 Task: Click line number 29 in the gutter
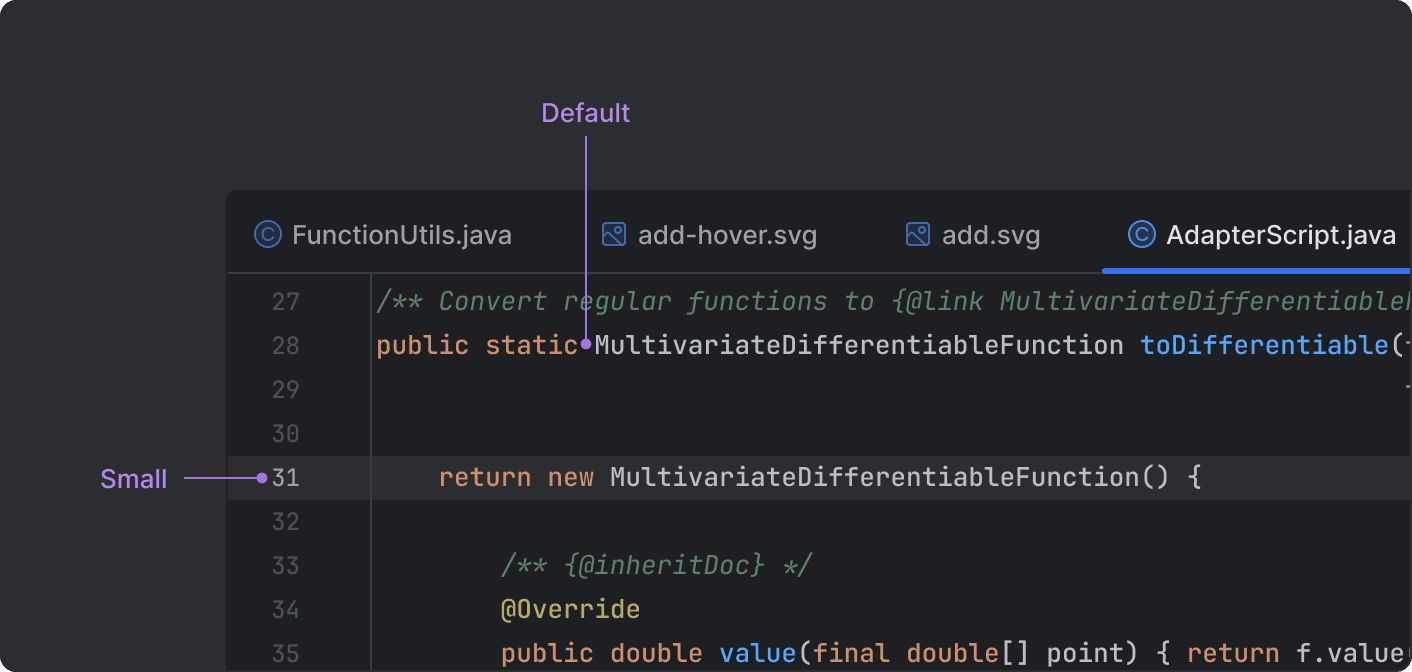[286, 390]
